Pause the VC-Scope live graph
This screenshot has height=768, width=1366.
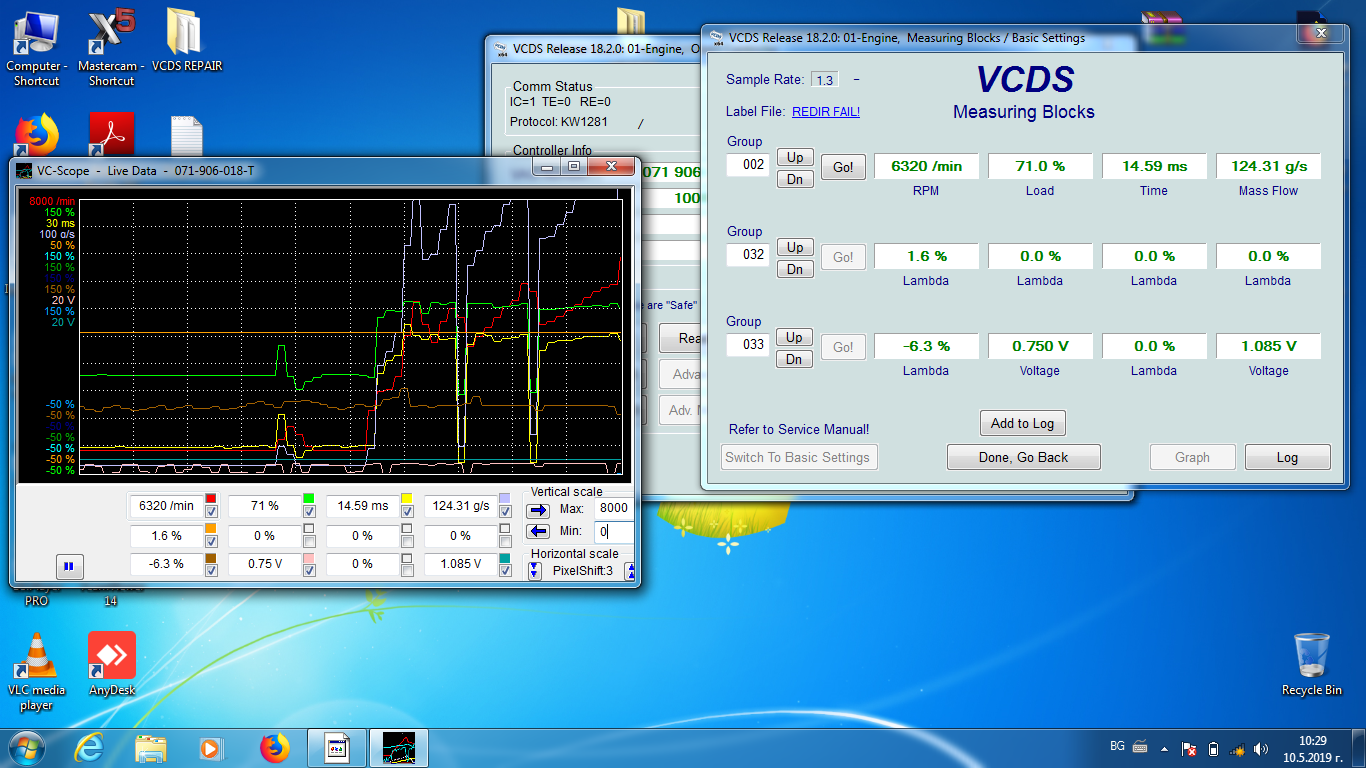click(69, 566)
